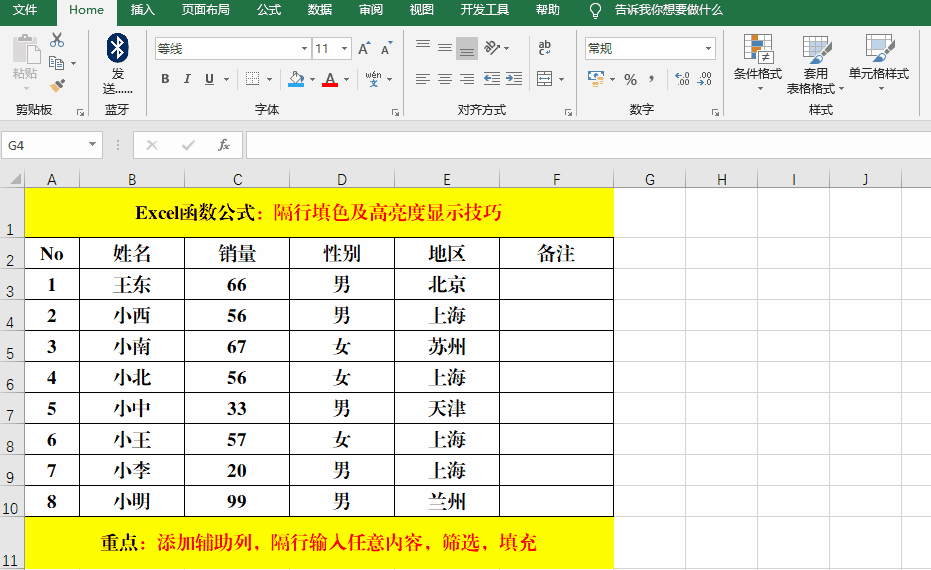Open the 公式 (Formulas) ribbon tab

268,10
